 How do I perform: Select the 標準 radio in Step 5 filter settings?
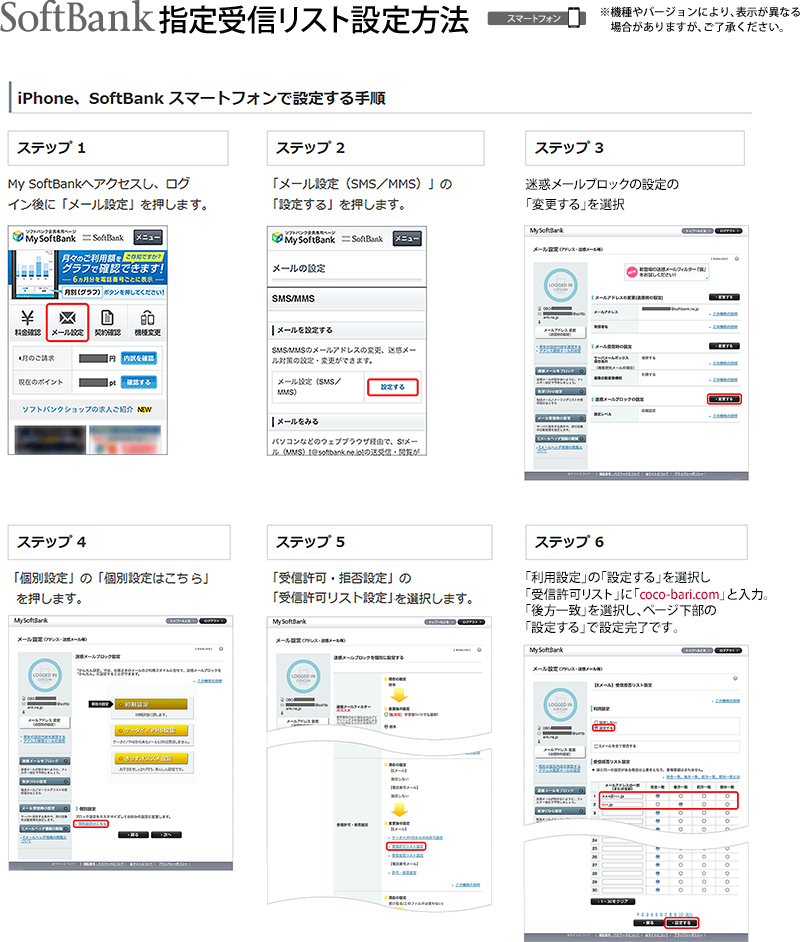(386, 726)
